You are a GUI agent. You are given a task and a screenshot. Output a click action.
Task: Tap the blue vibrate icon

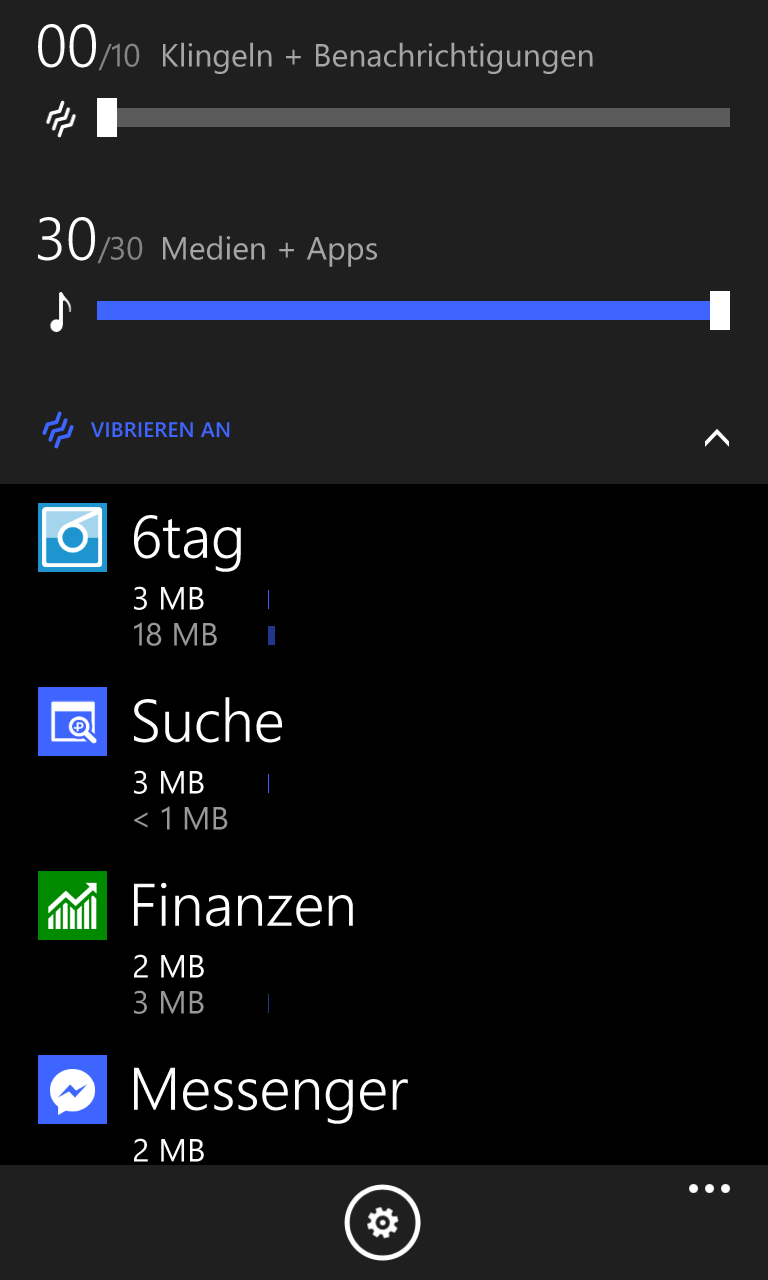pos(59,430)
